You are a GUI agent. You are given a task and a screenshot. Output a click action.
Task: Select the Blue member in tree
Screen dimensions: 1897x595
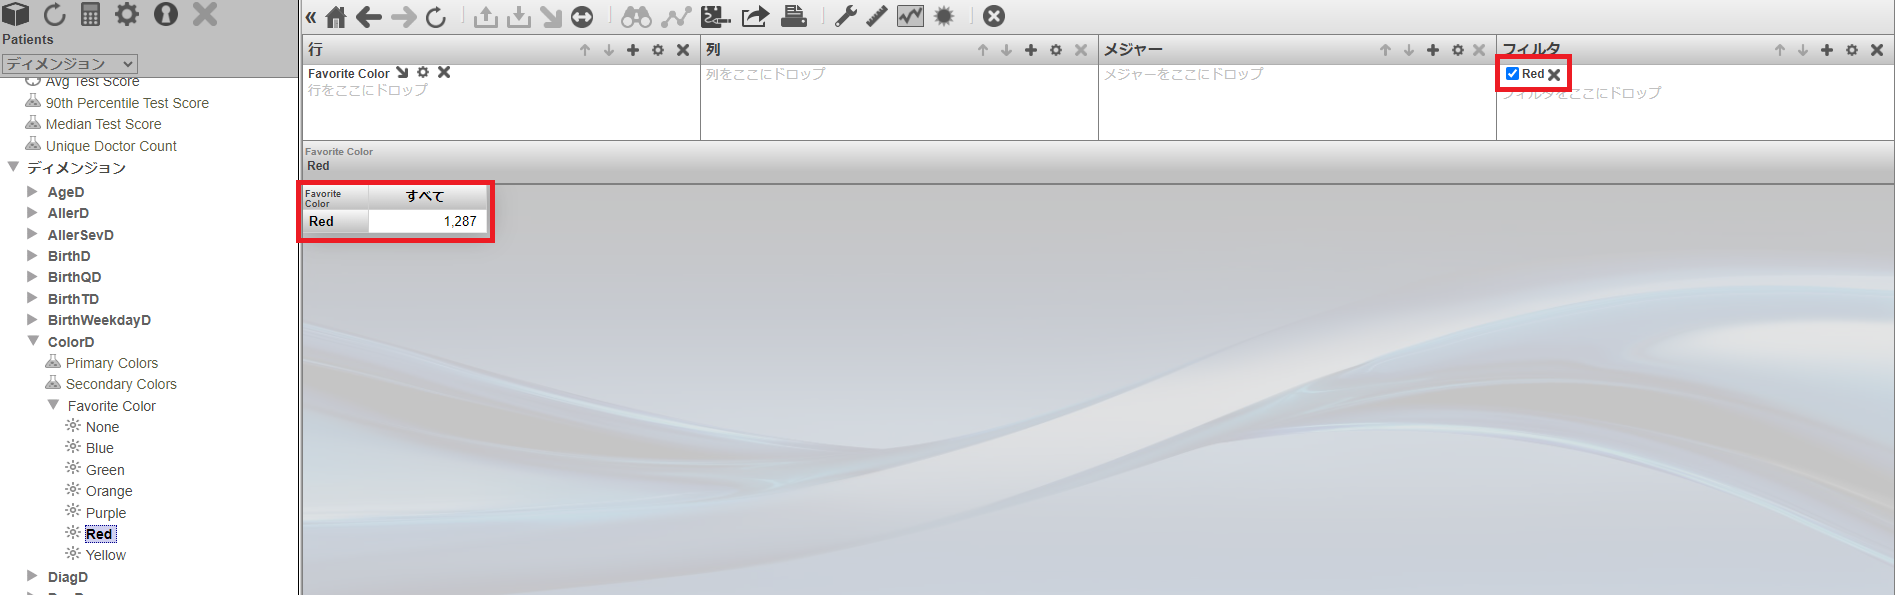click(99, 448)
